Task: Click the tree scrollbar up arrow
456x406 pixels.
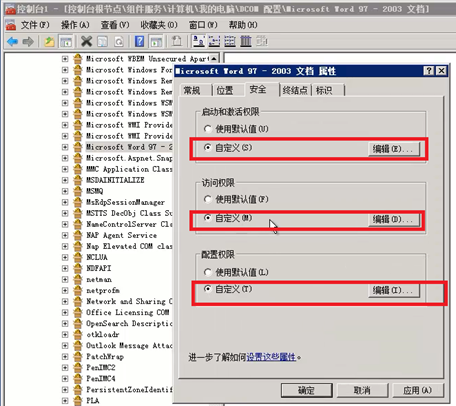Action: point(214,59)
